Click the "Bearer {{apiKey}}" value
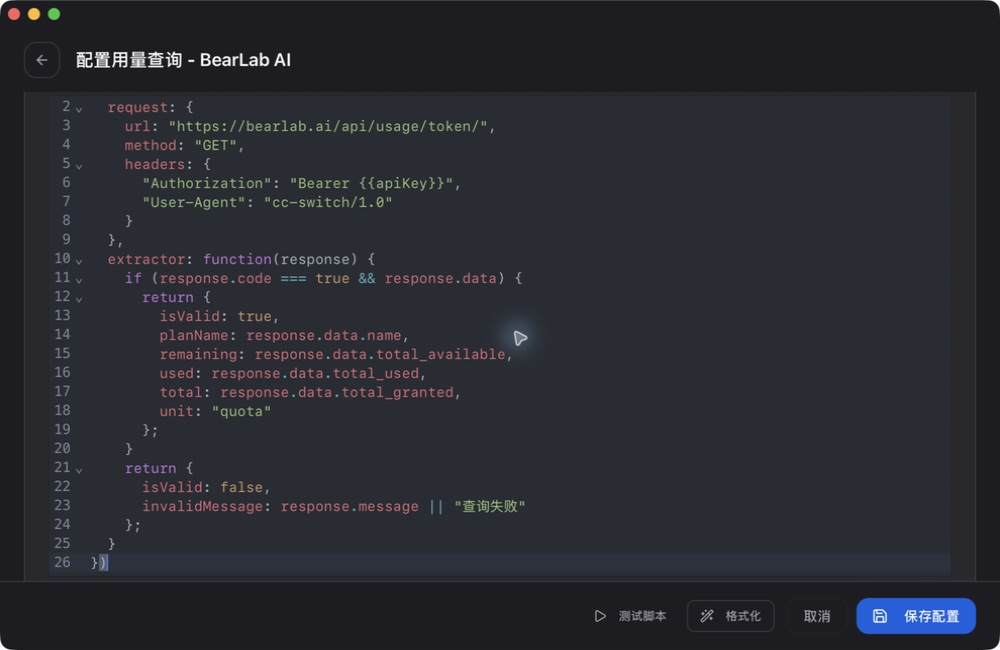This screenshot has width=1000, height=650. tap(371, 183)
